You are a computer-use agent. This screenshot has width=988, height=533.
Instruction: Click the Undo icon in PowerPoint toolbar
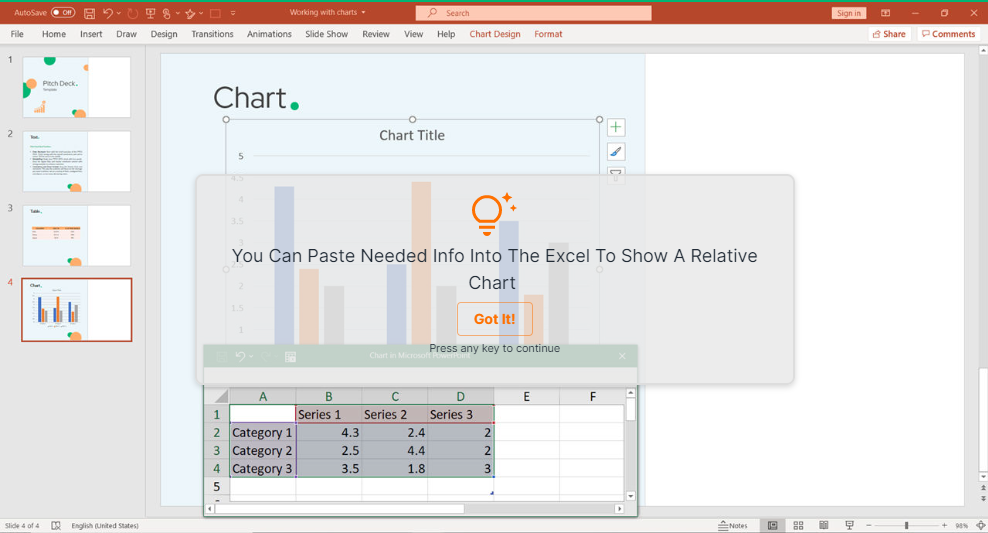point(108,13)
